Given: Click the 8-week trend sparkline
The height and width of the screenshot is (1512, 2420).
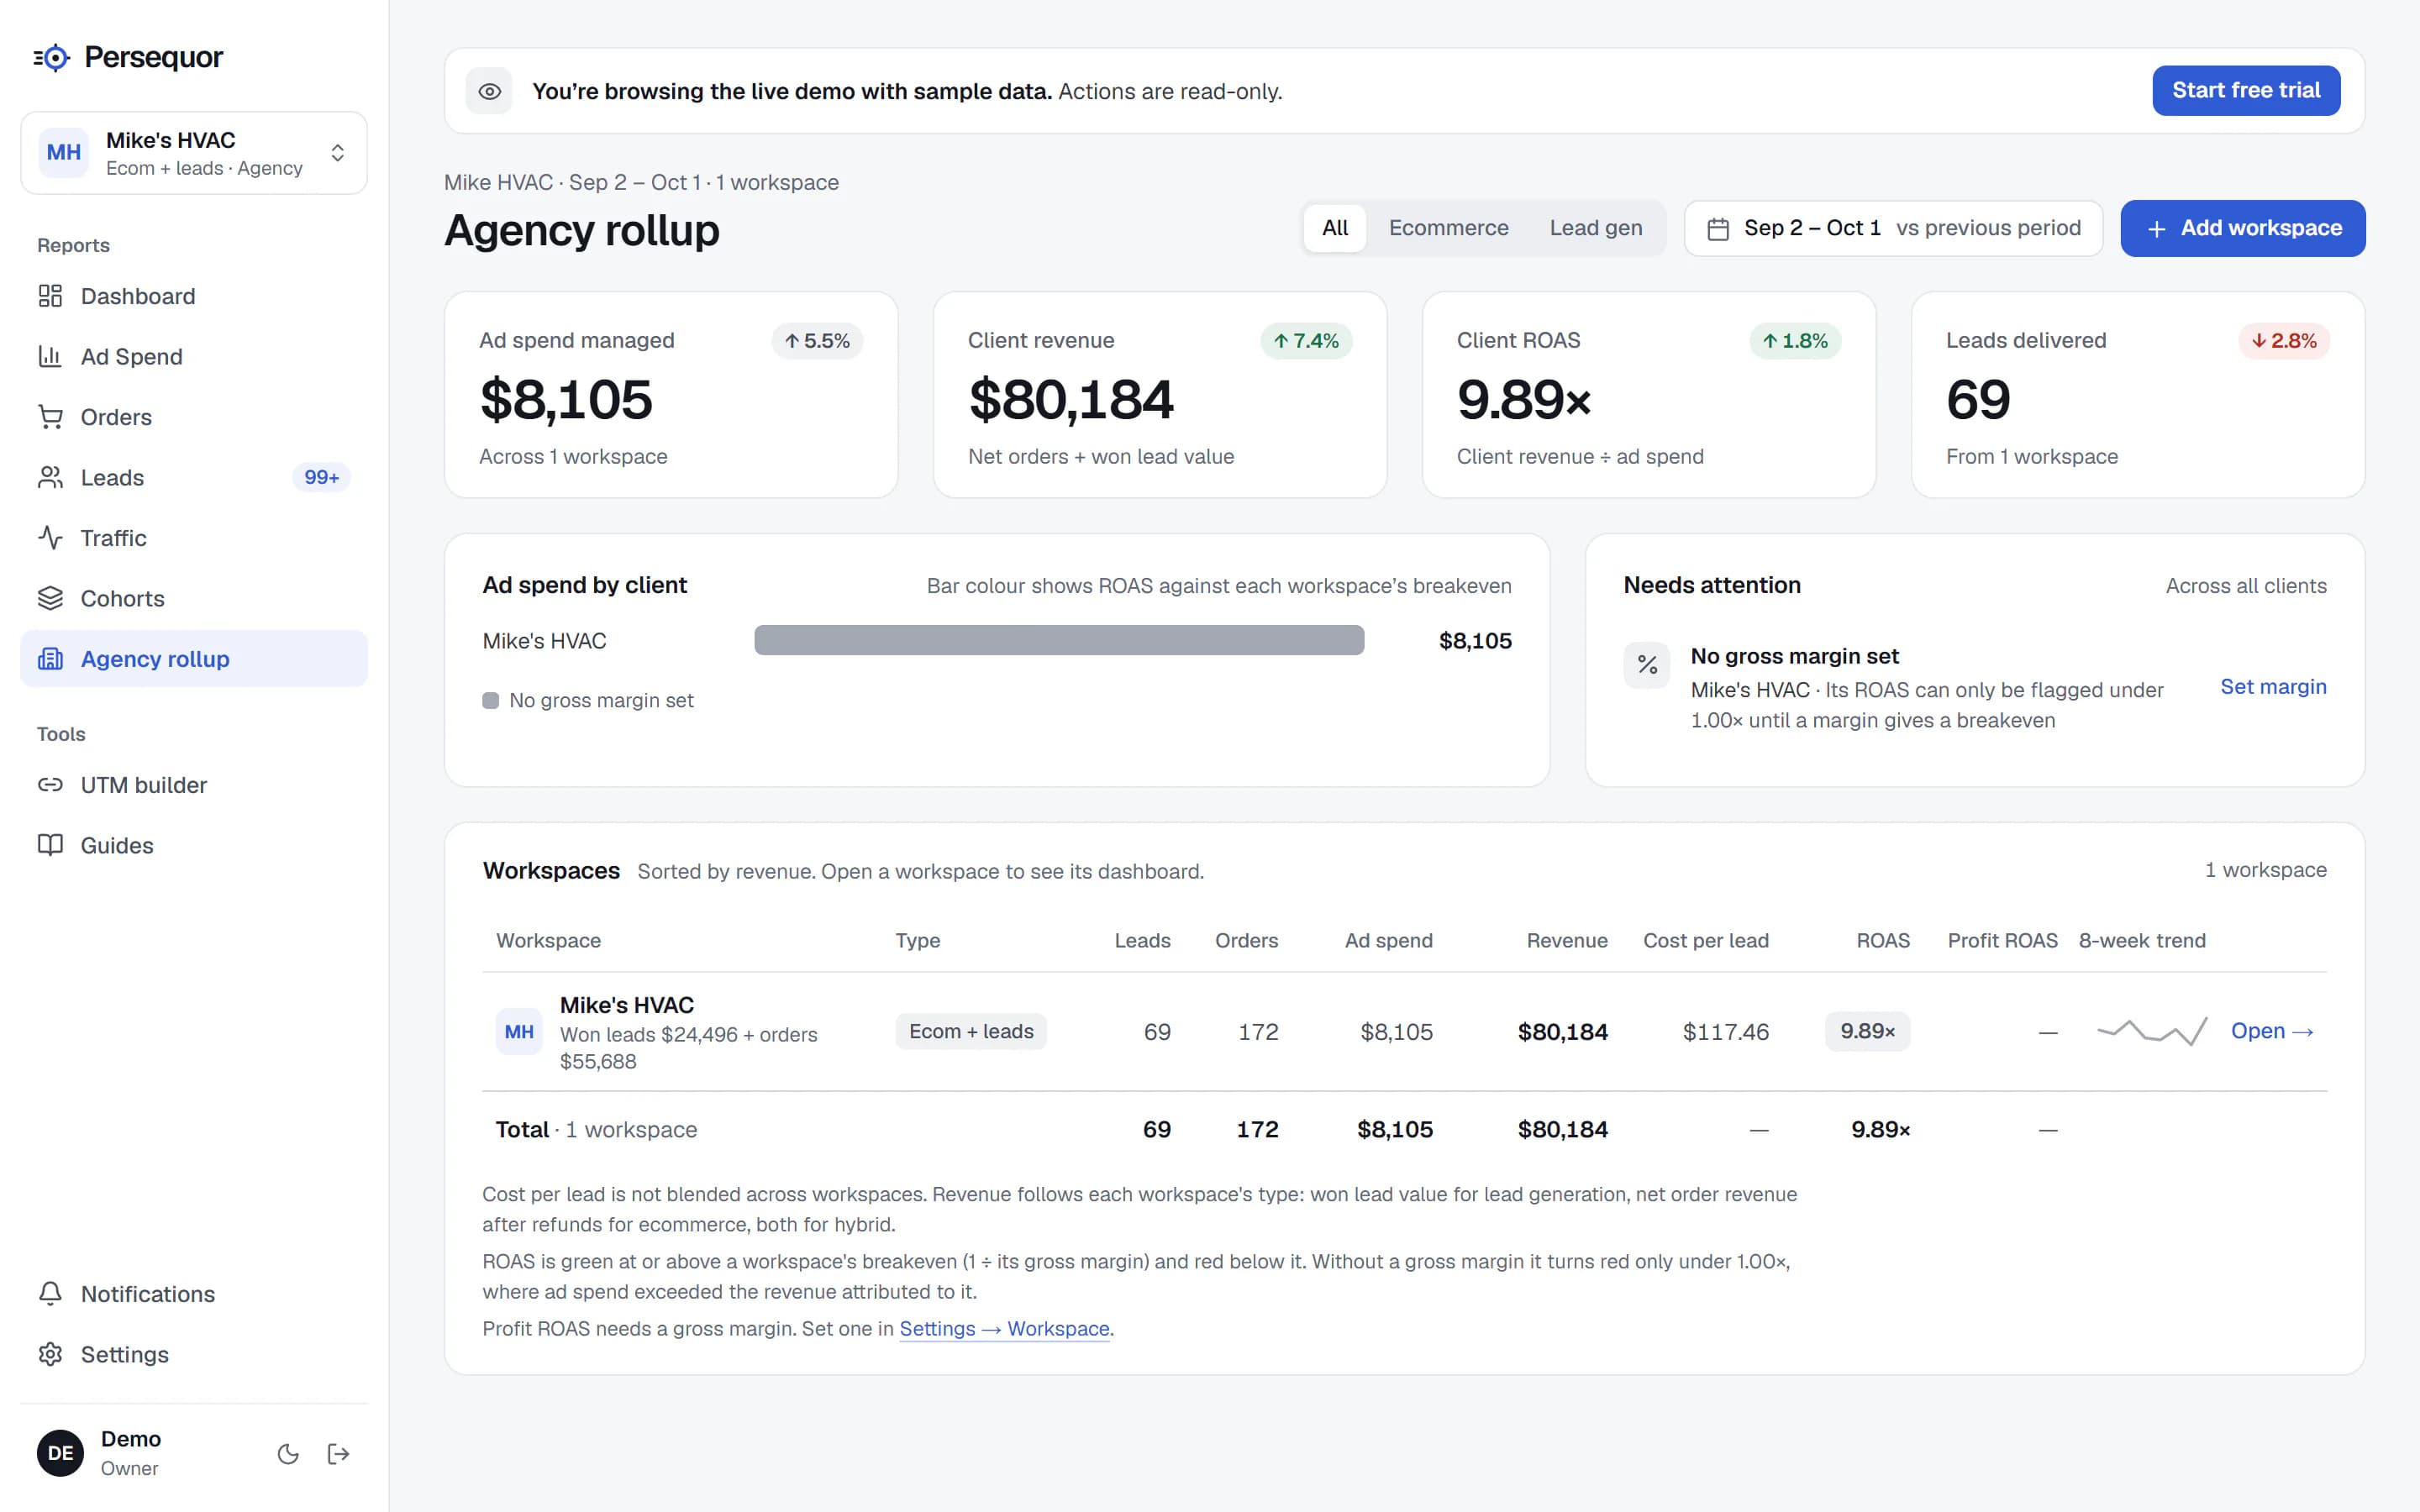Looking at the screenshot, I should click(2152, 1031).
